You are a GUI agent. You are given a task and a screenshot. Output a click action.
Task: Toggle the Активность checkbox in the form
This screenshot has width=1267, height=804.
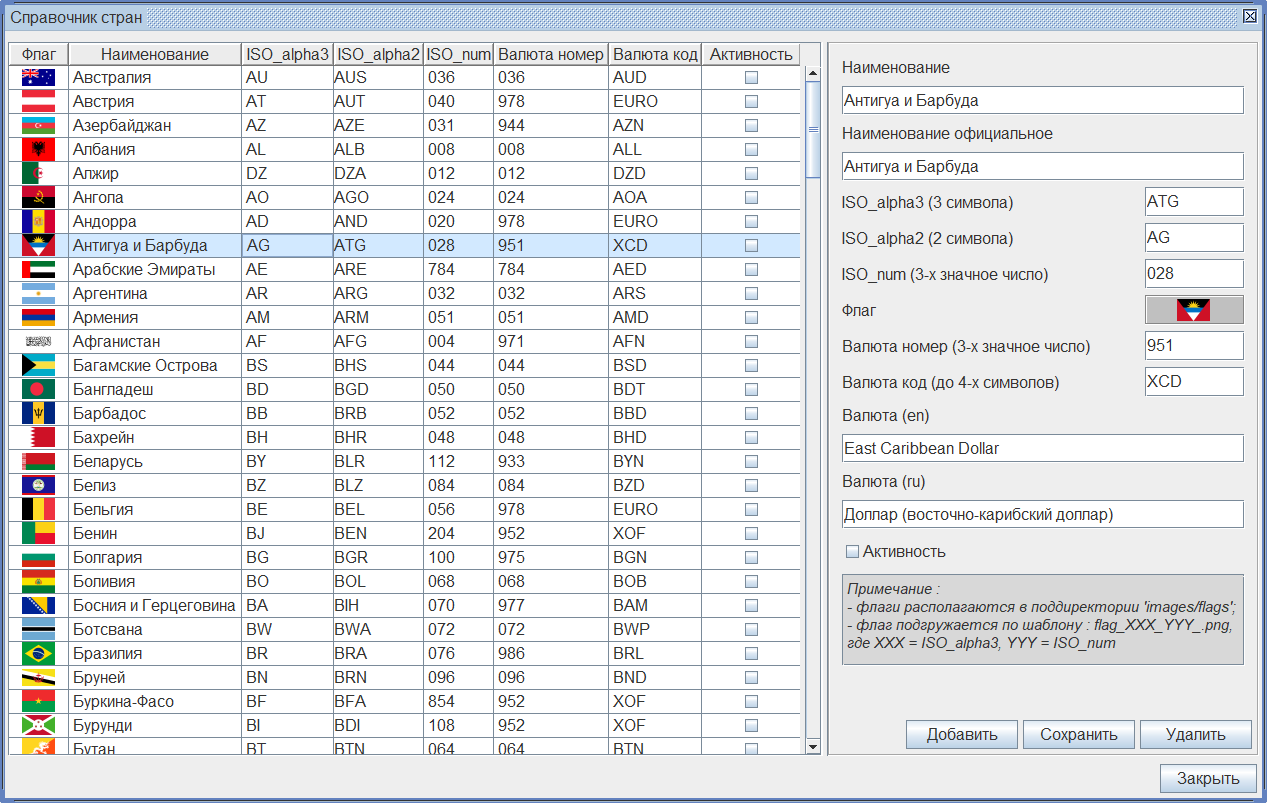(853, 551)
